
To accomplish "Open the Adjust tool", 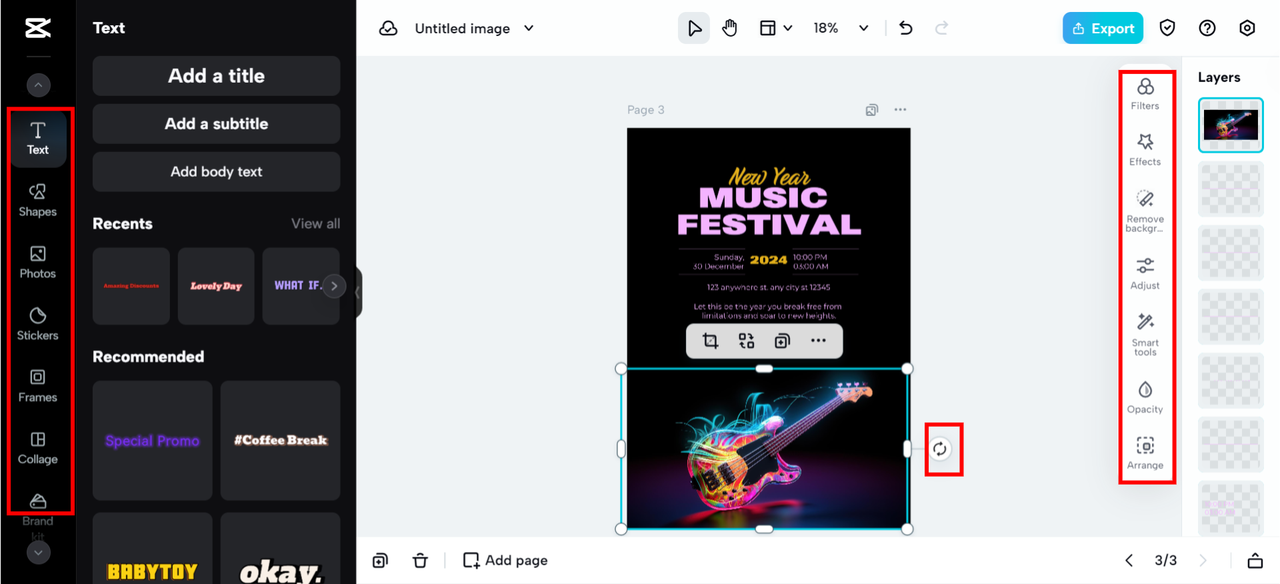I will click(x=1145, y=273).
